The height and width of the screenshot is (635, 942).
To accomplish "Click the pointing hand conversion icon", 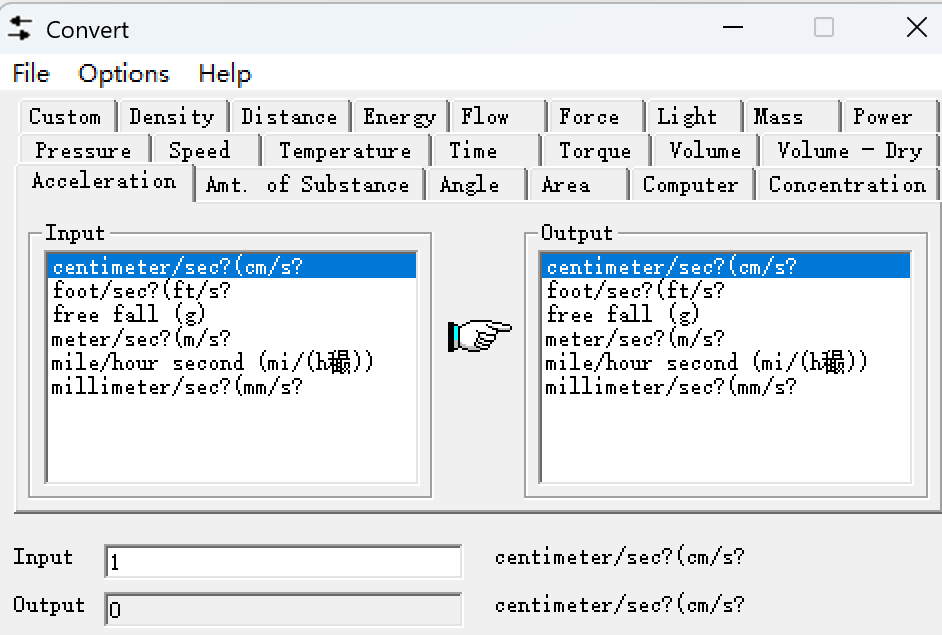I will tap(479, 334).
